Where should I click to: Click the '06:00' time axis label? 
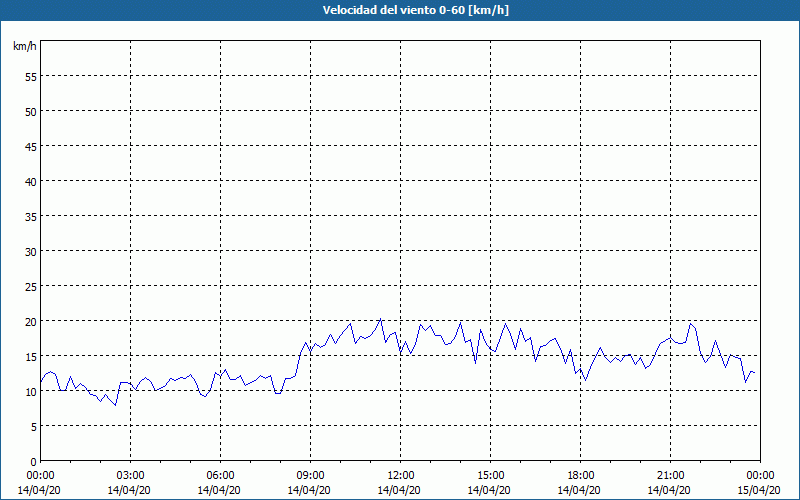[x=220, y=476]
